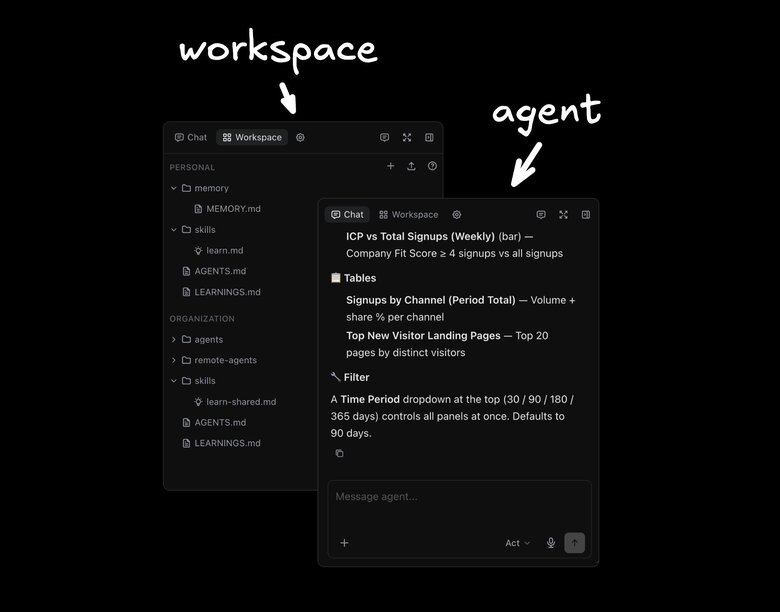Switch to Chat tab in workspace panel
The image size is (780, 612).
click(191, 137)
